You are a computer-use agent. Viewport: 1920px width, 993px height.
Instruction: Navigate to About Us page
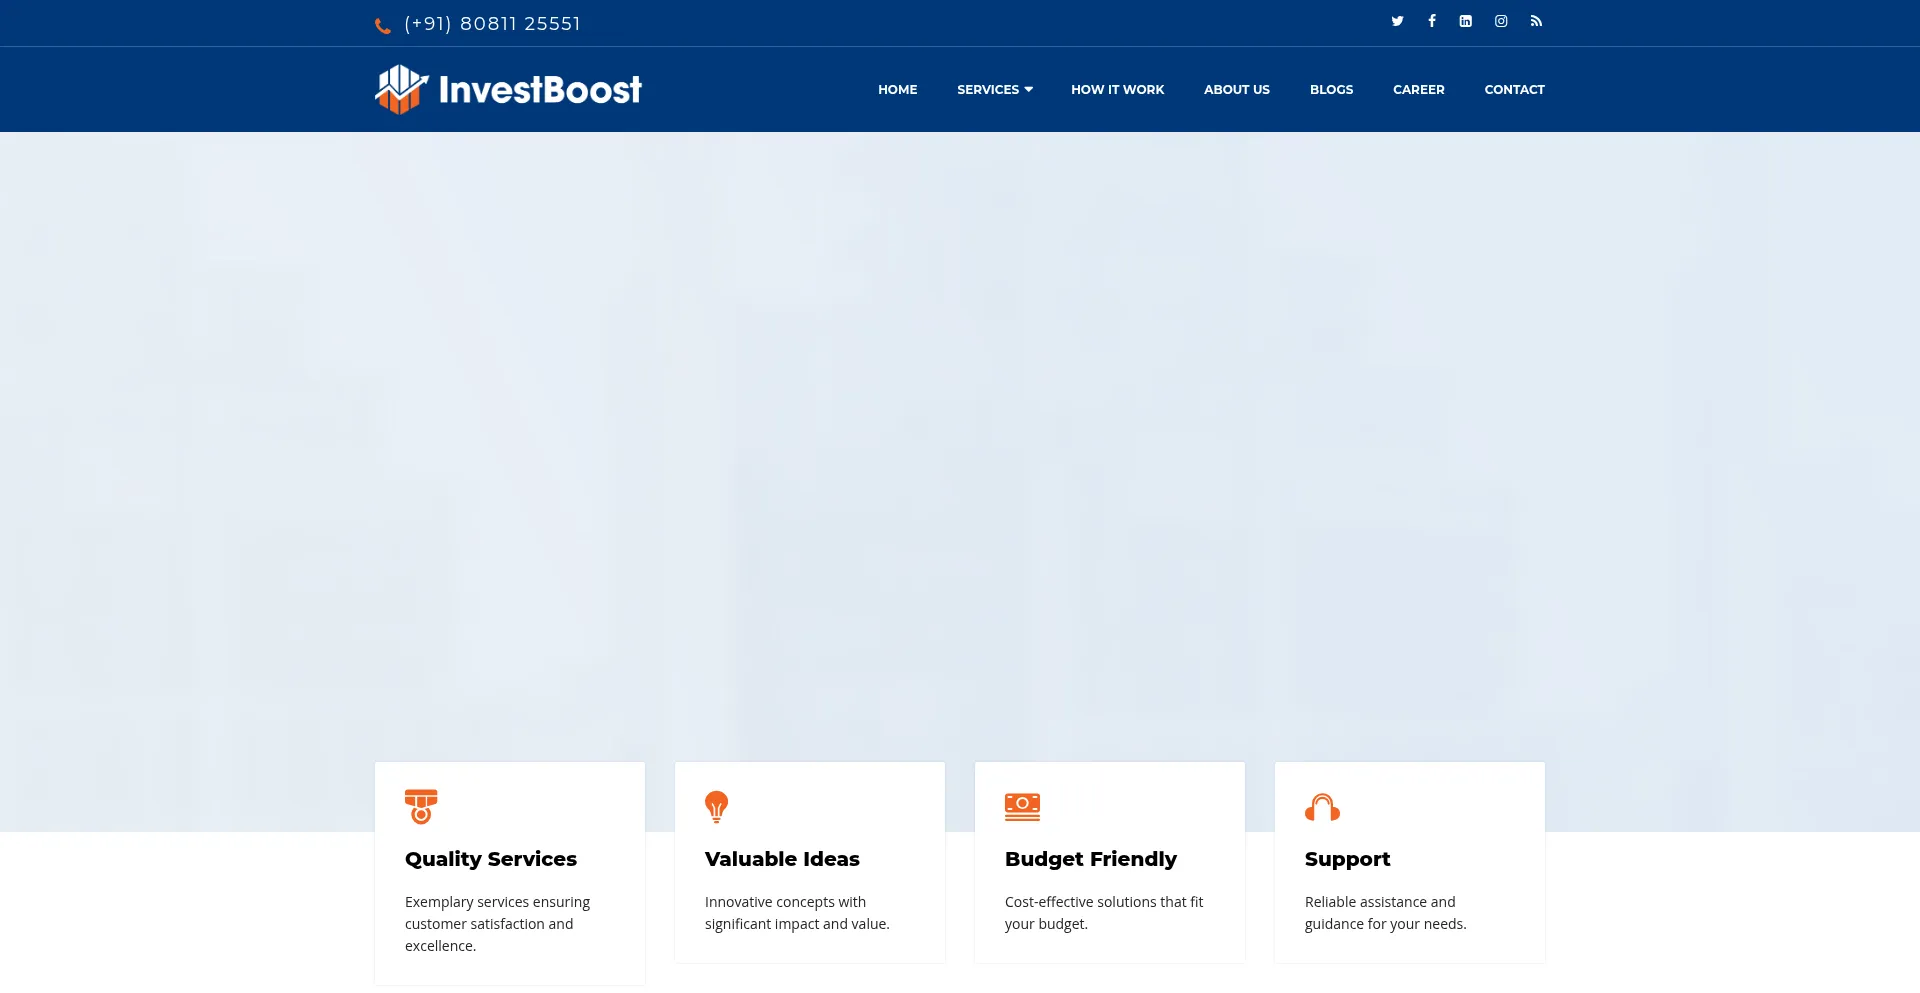pyautogui.click(x=1236, y=89)
